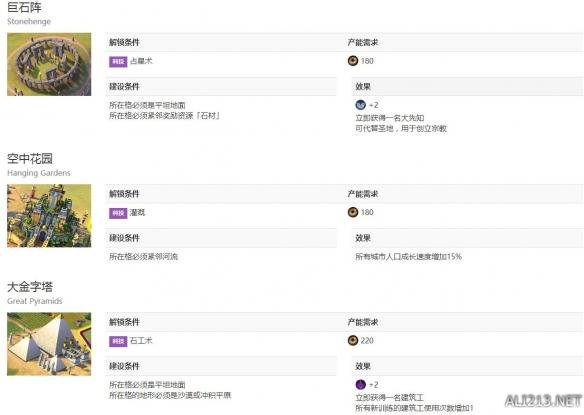Click Great Pyramids' 效果 header

tap(363, 367)
